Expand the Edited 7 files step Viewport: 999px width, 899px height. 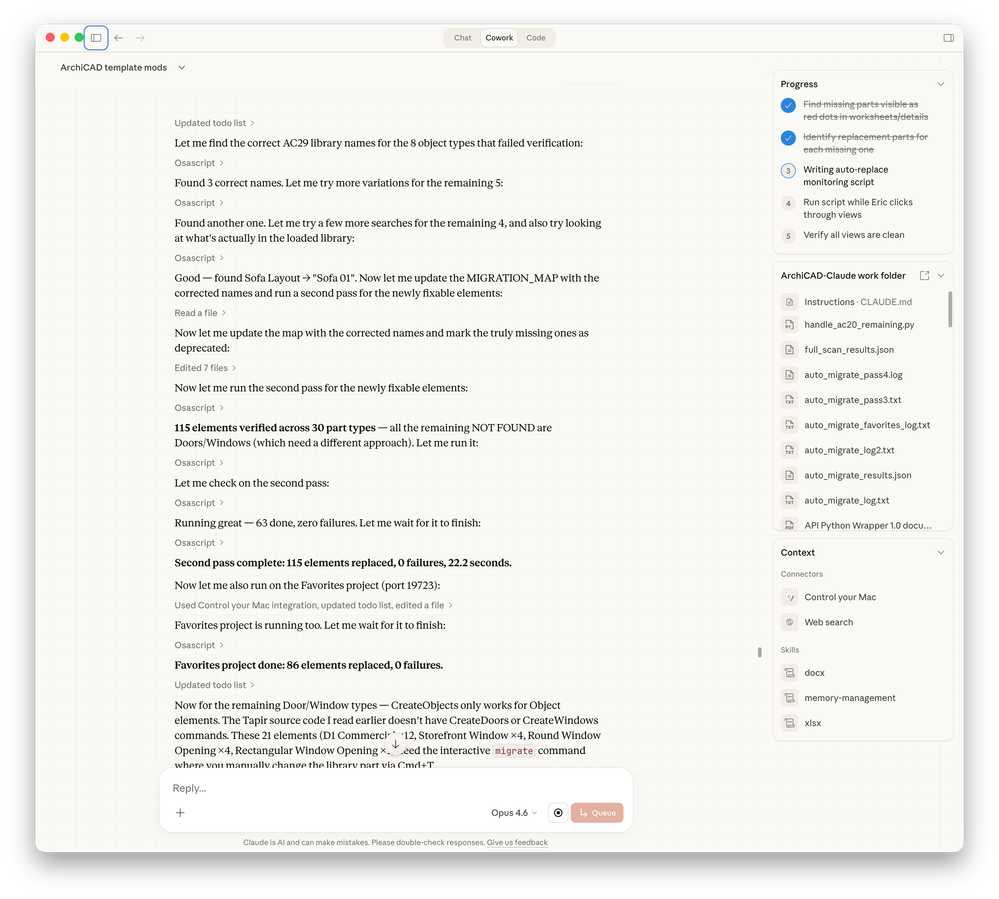coord(205,368)
